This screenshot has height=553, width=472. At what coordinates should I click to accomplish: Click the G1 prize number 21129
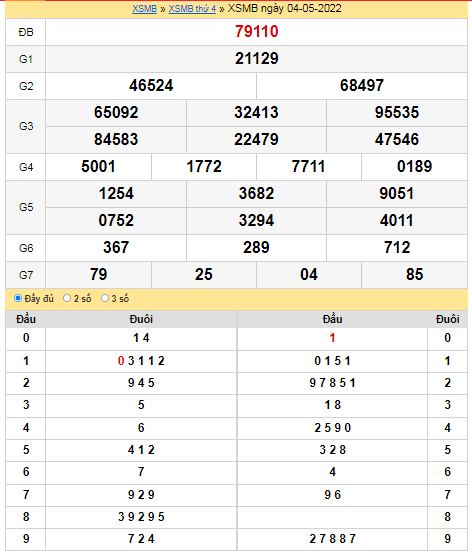(x=256, y=59)
